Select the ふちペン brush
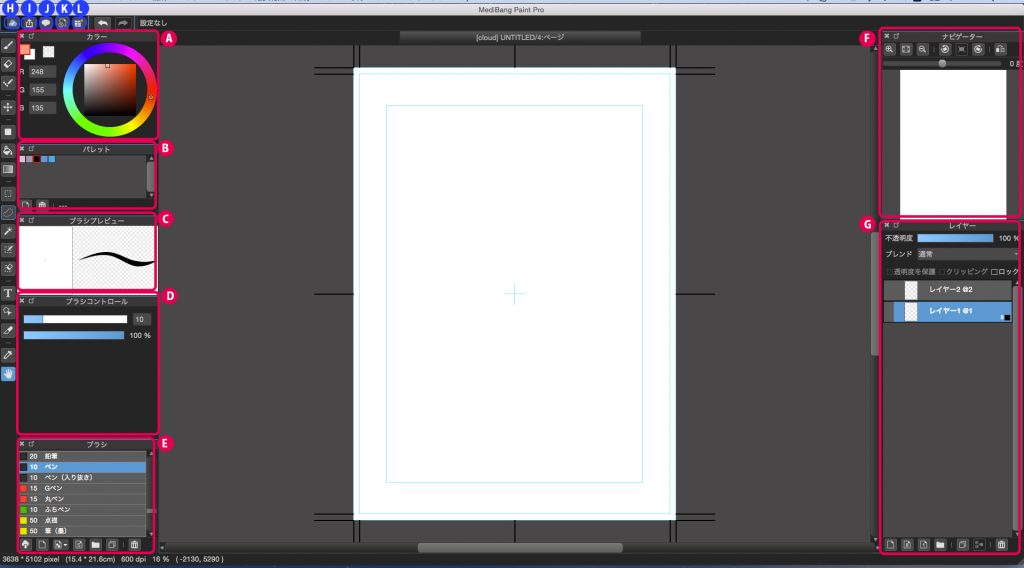The width and height of the screenshot is (1024, 568). [x=82, y=510]
